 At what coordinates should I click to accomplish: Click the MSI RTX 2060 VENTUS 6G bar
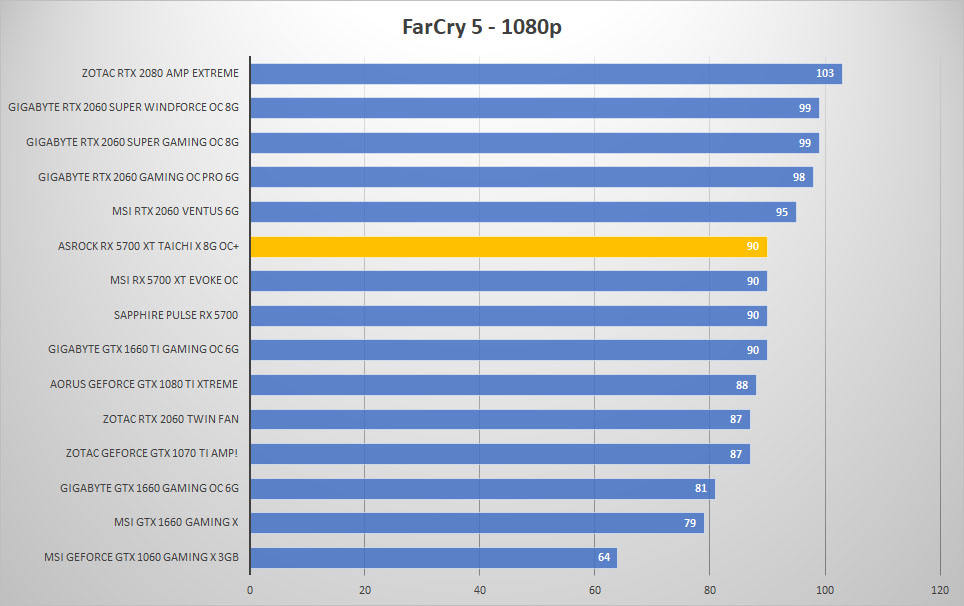point(523,212)
